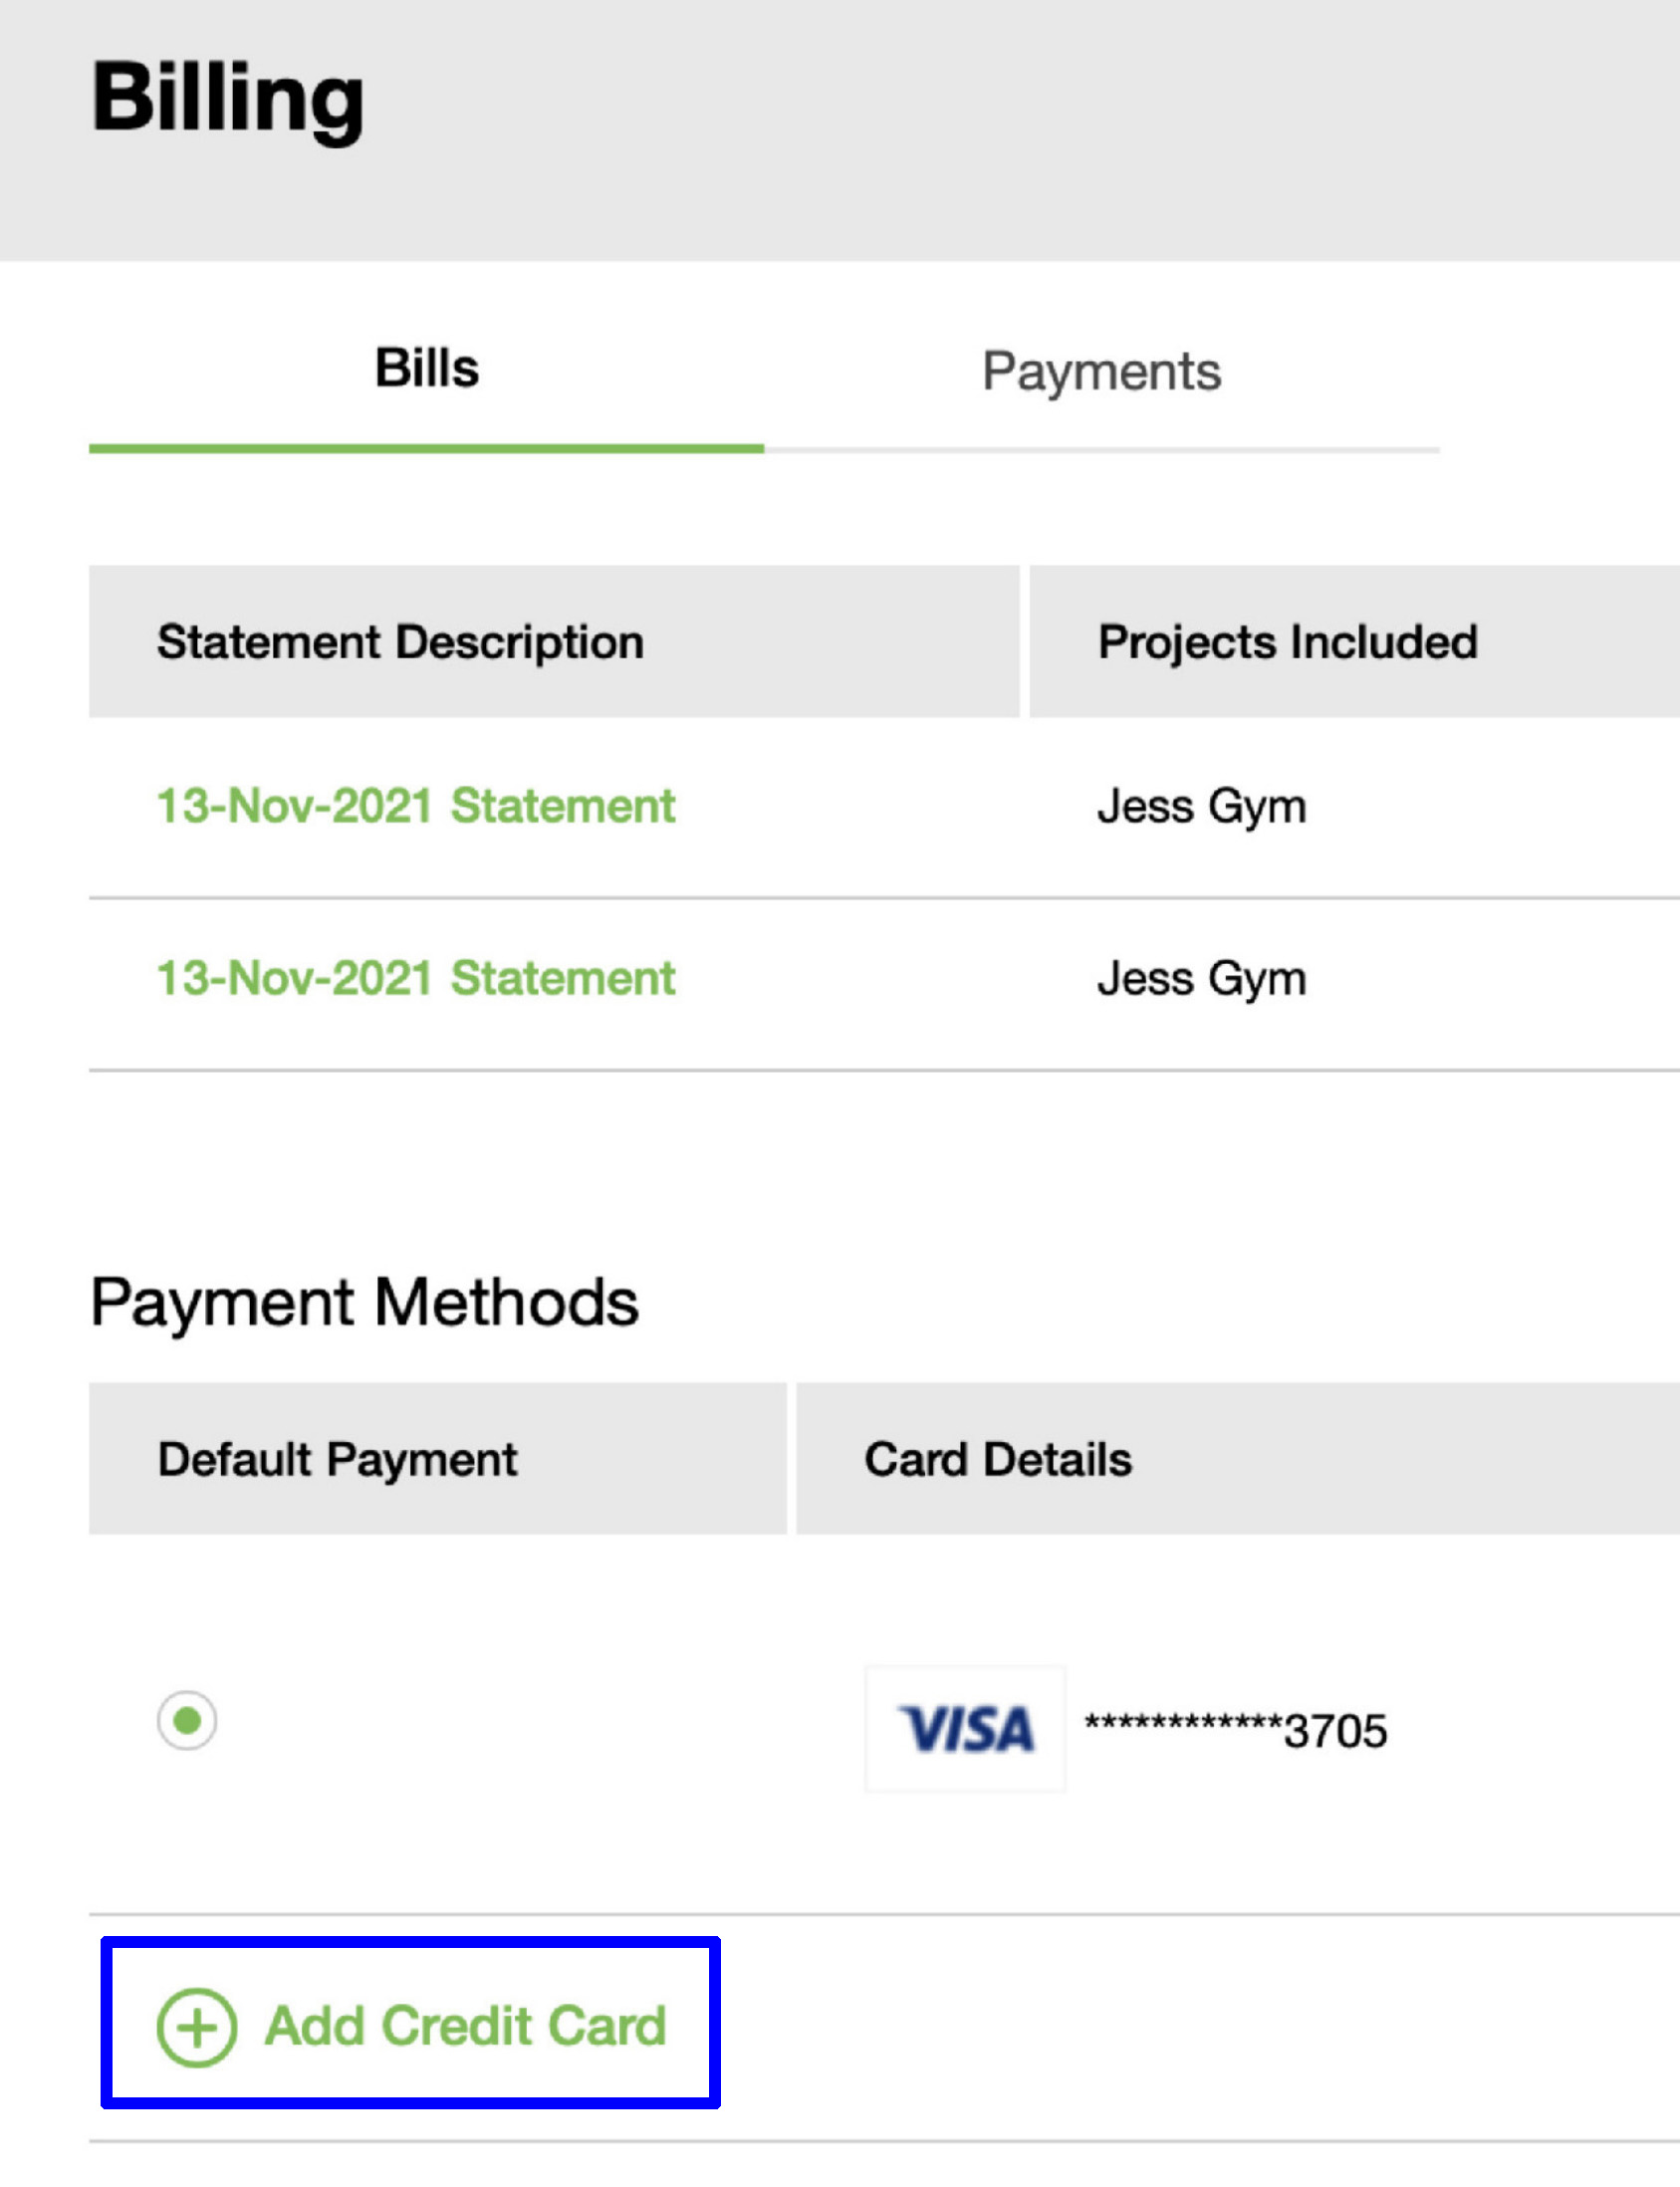Click the Card Details column header
Image resolution: width=1680 pixels, height=2187 pixels.
[998, 1459]
